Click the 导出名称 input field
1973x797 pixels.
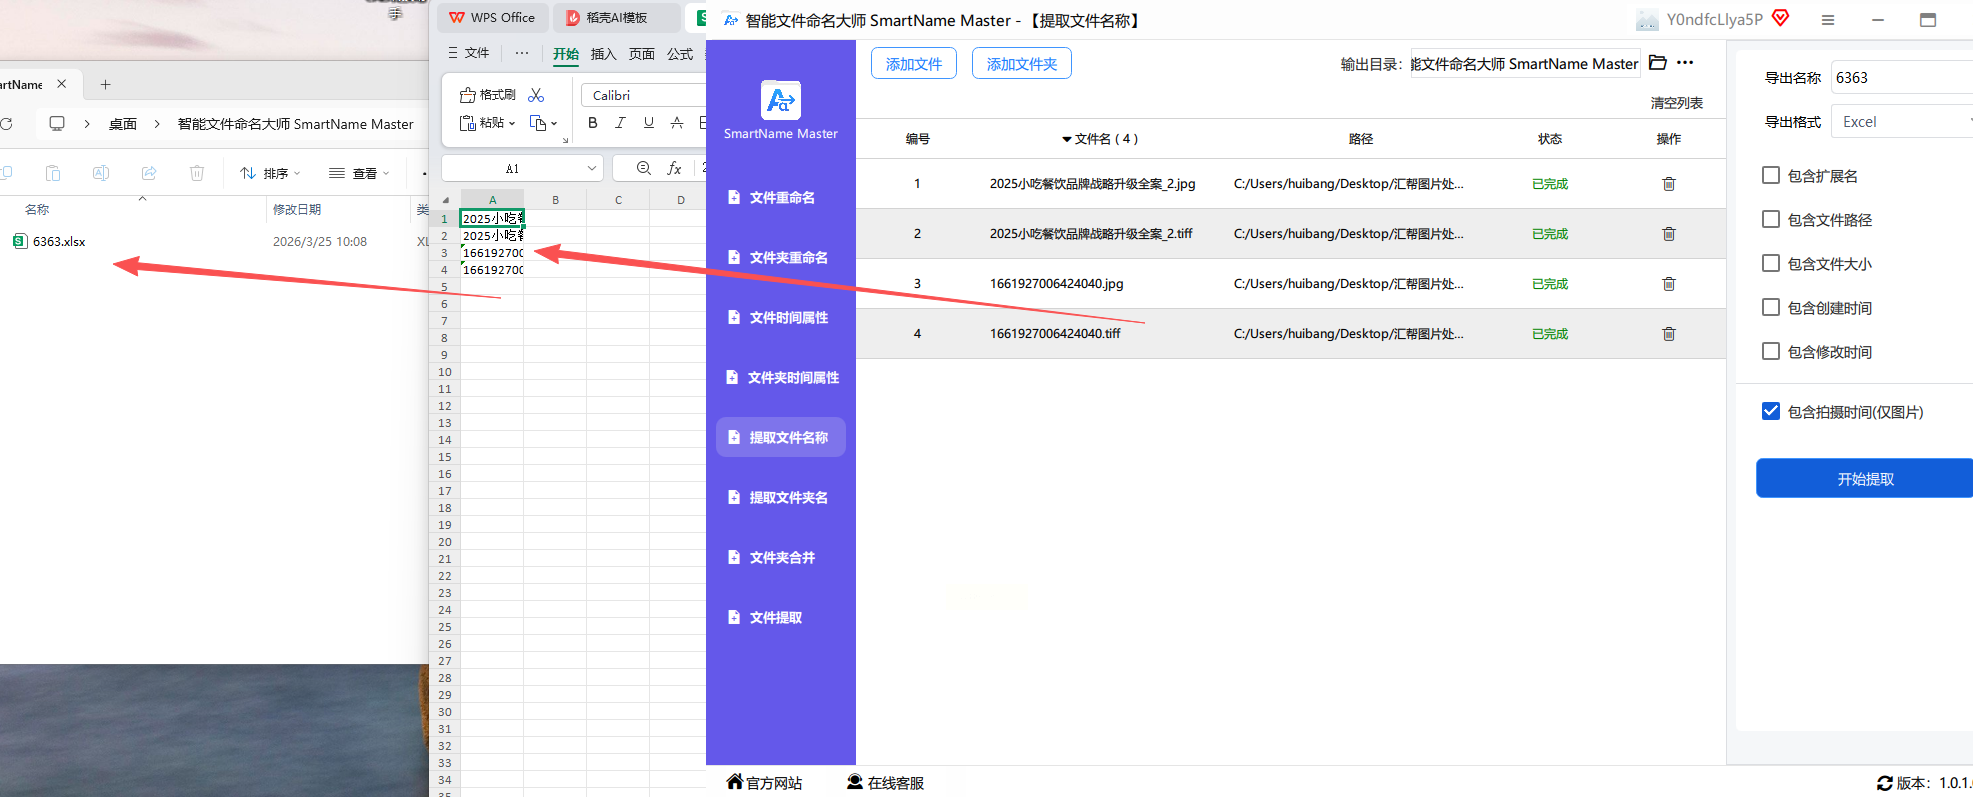(1900, 78)
